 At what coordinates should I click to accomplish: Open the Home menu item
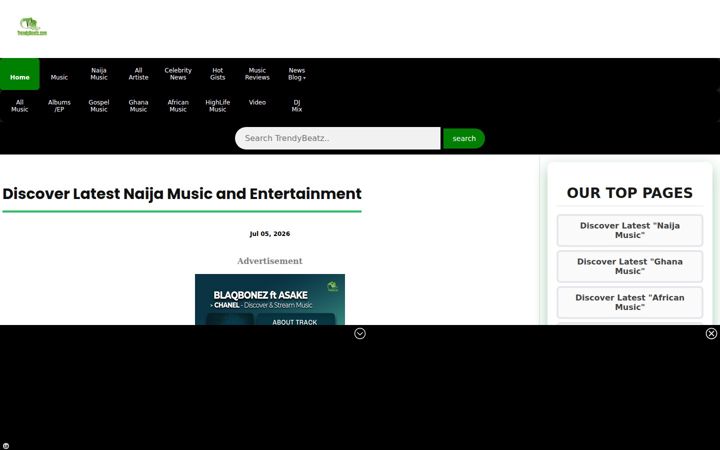coord(20,74)
